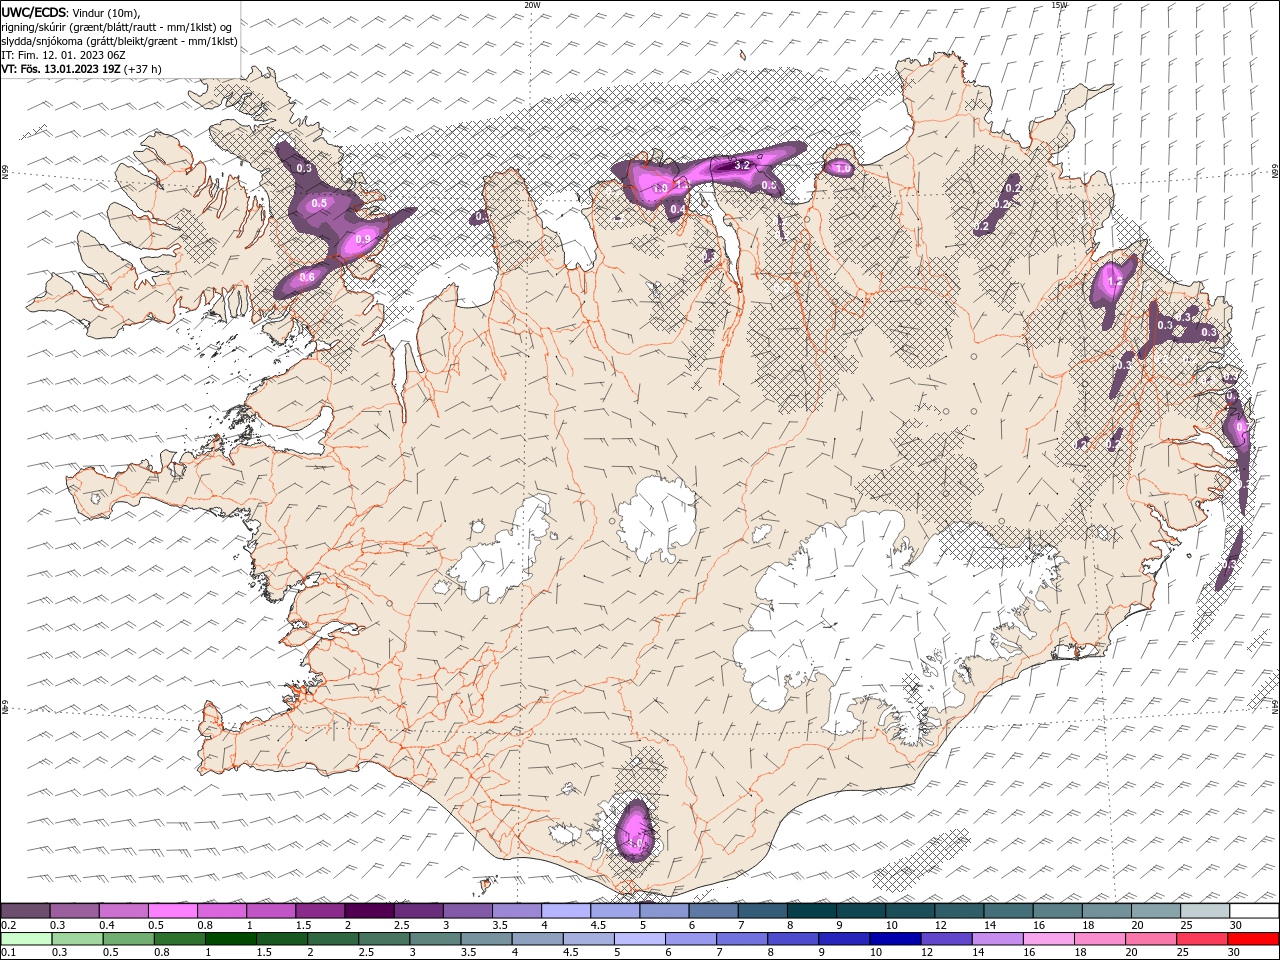The image size is (1280, 960).
Task: Click the 0.4 value below the north coast snow band
Action: pyautogui.click(x=677, y=209)
